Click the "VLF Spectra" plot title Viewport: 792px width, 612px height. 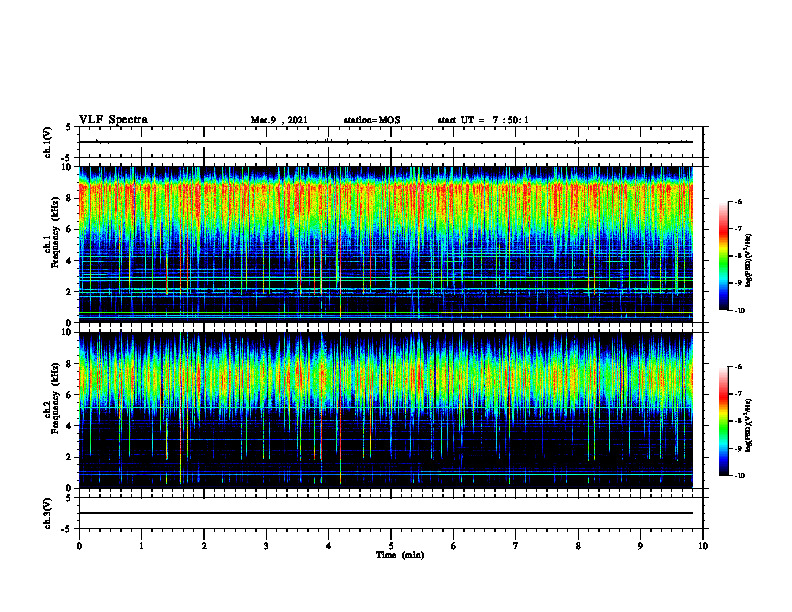(113, 120)
